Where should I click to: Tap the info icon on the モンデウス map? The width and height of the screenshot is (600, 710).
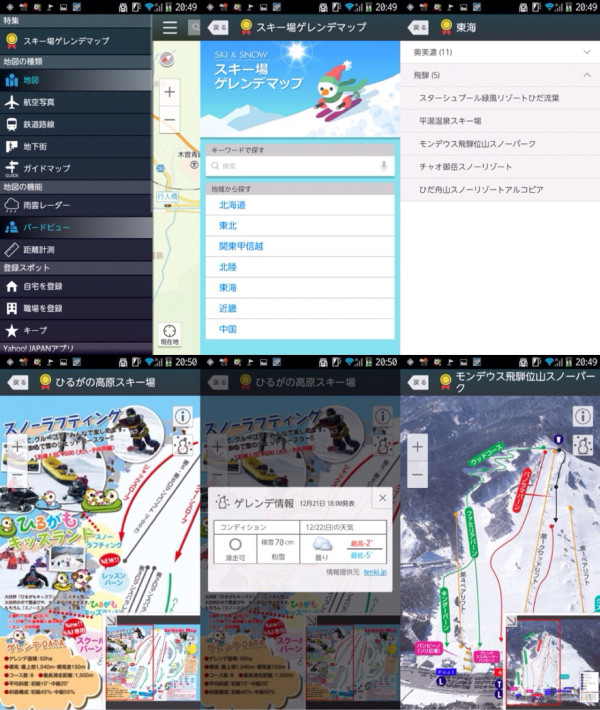tap(583, 416)
